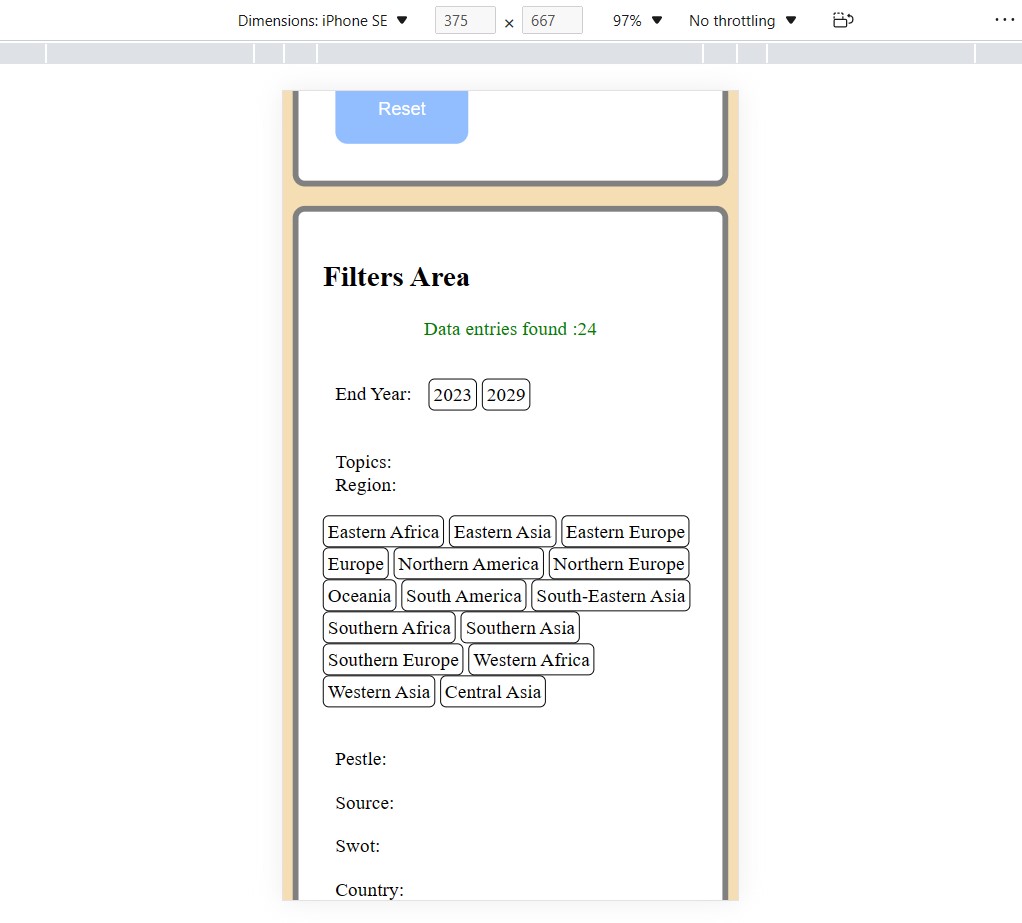Pick the South America region filter
The width and height of the screenshot is (1022, 923).
(x=463, y=595)
